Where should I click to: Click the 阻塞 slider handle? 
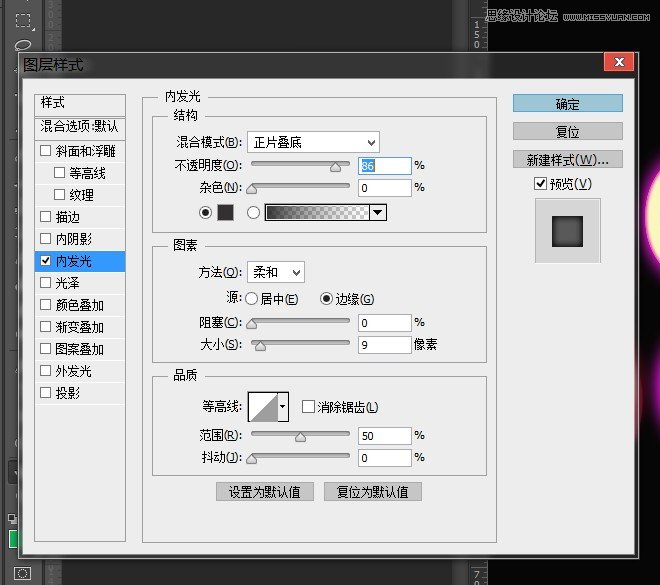[252, 324]
